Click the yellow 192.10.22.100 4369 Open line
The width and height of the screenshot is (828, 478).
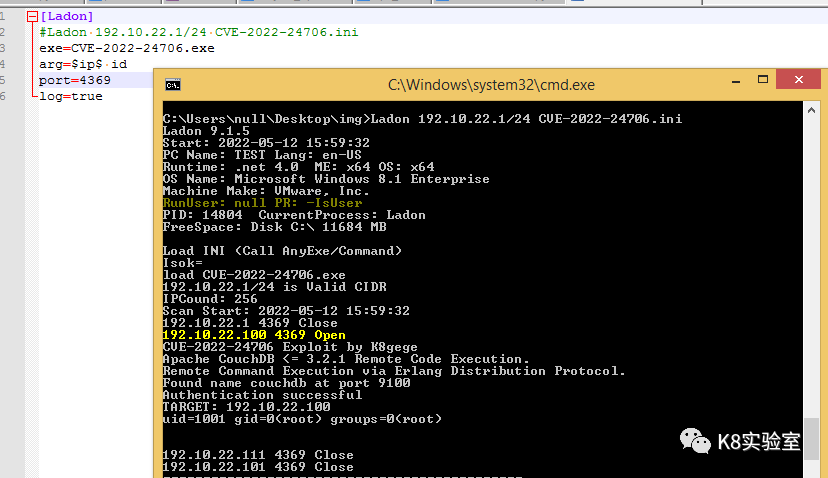tap(254, 334)
